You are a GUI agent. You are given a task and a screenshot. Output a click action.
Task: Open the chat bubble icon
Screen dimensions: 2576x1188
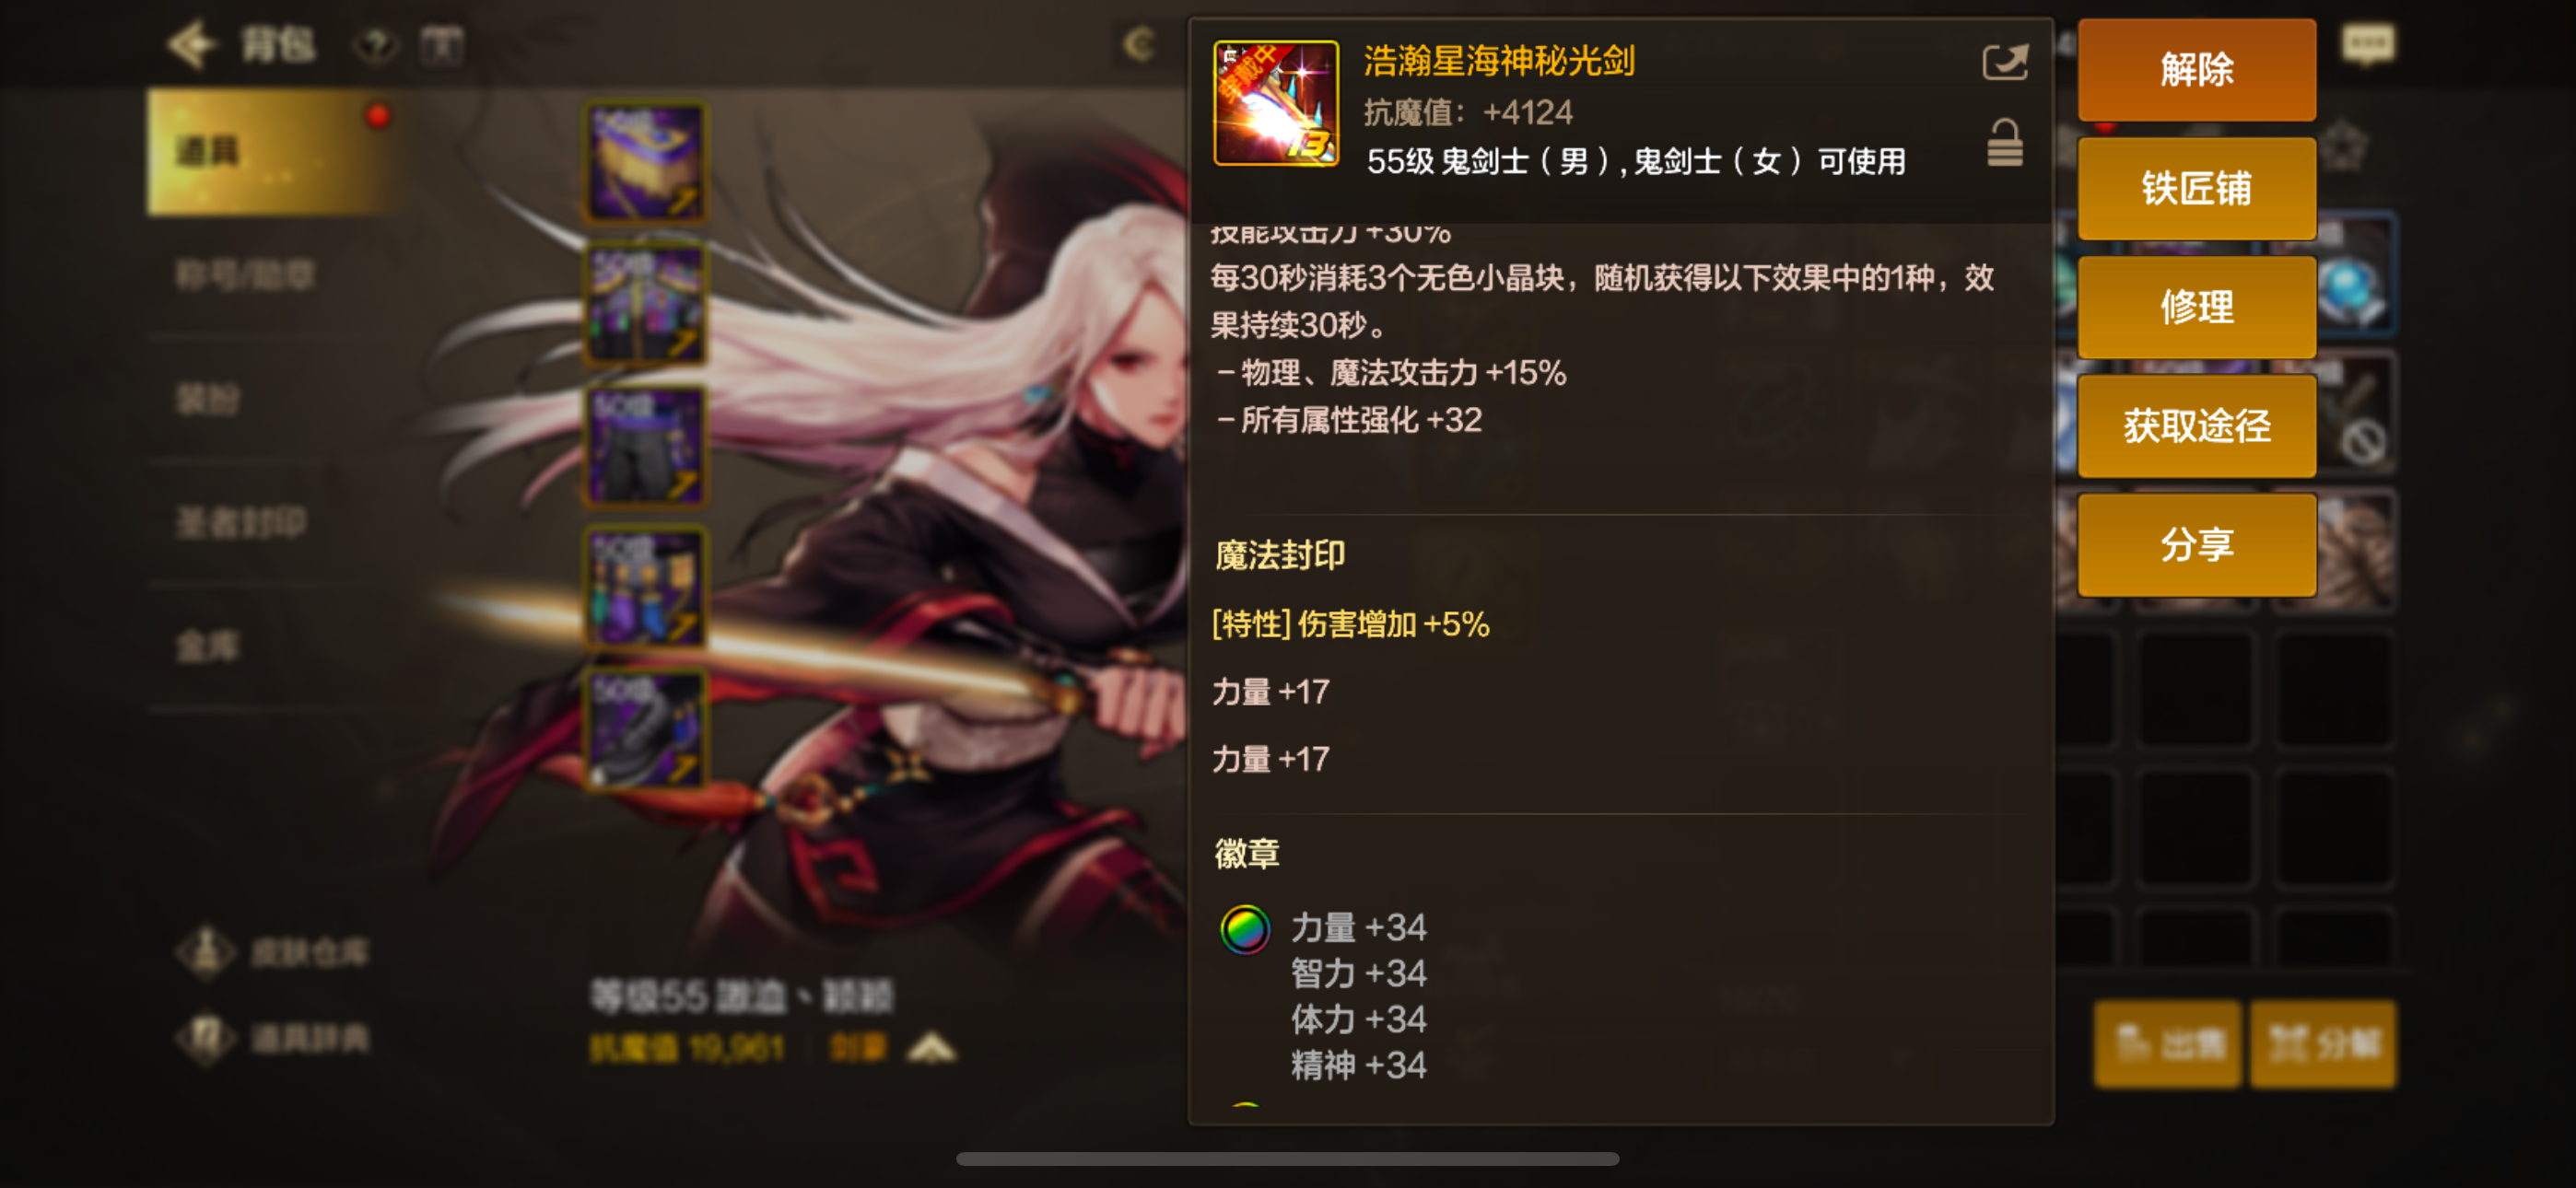2368,45
